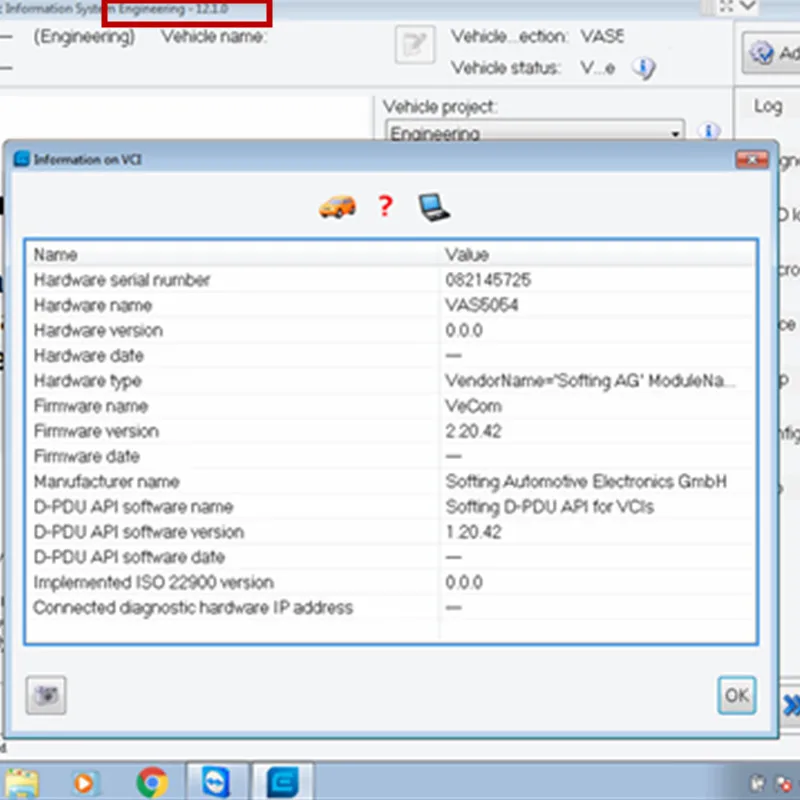Open the Vehicle project Engineering dropdown

(534, 131)
